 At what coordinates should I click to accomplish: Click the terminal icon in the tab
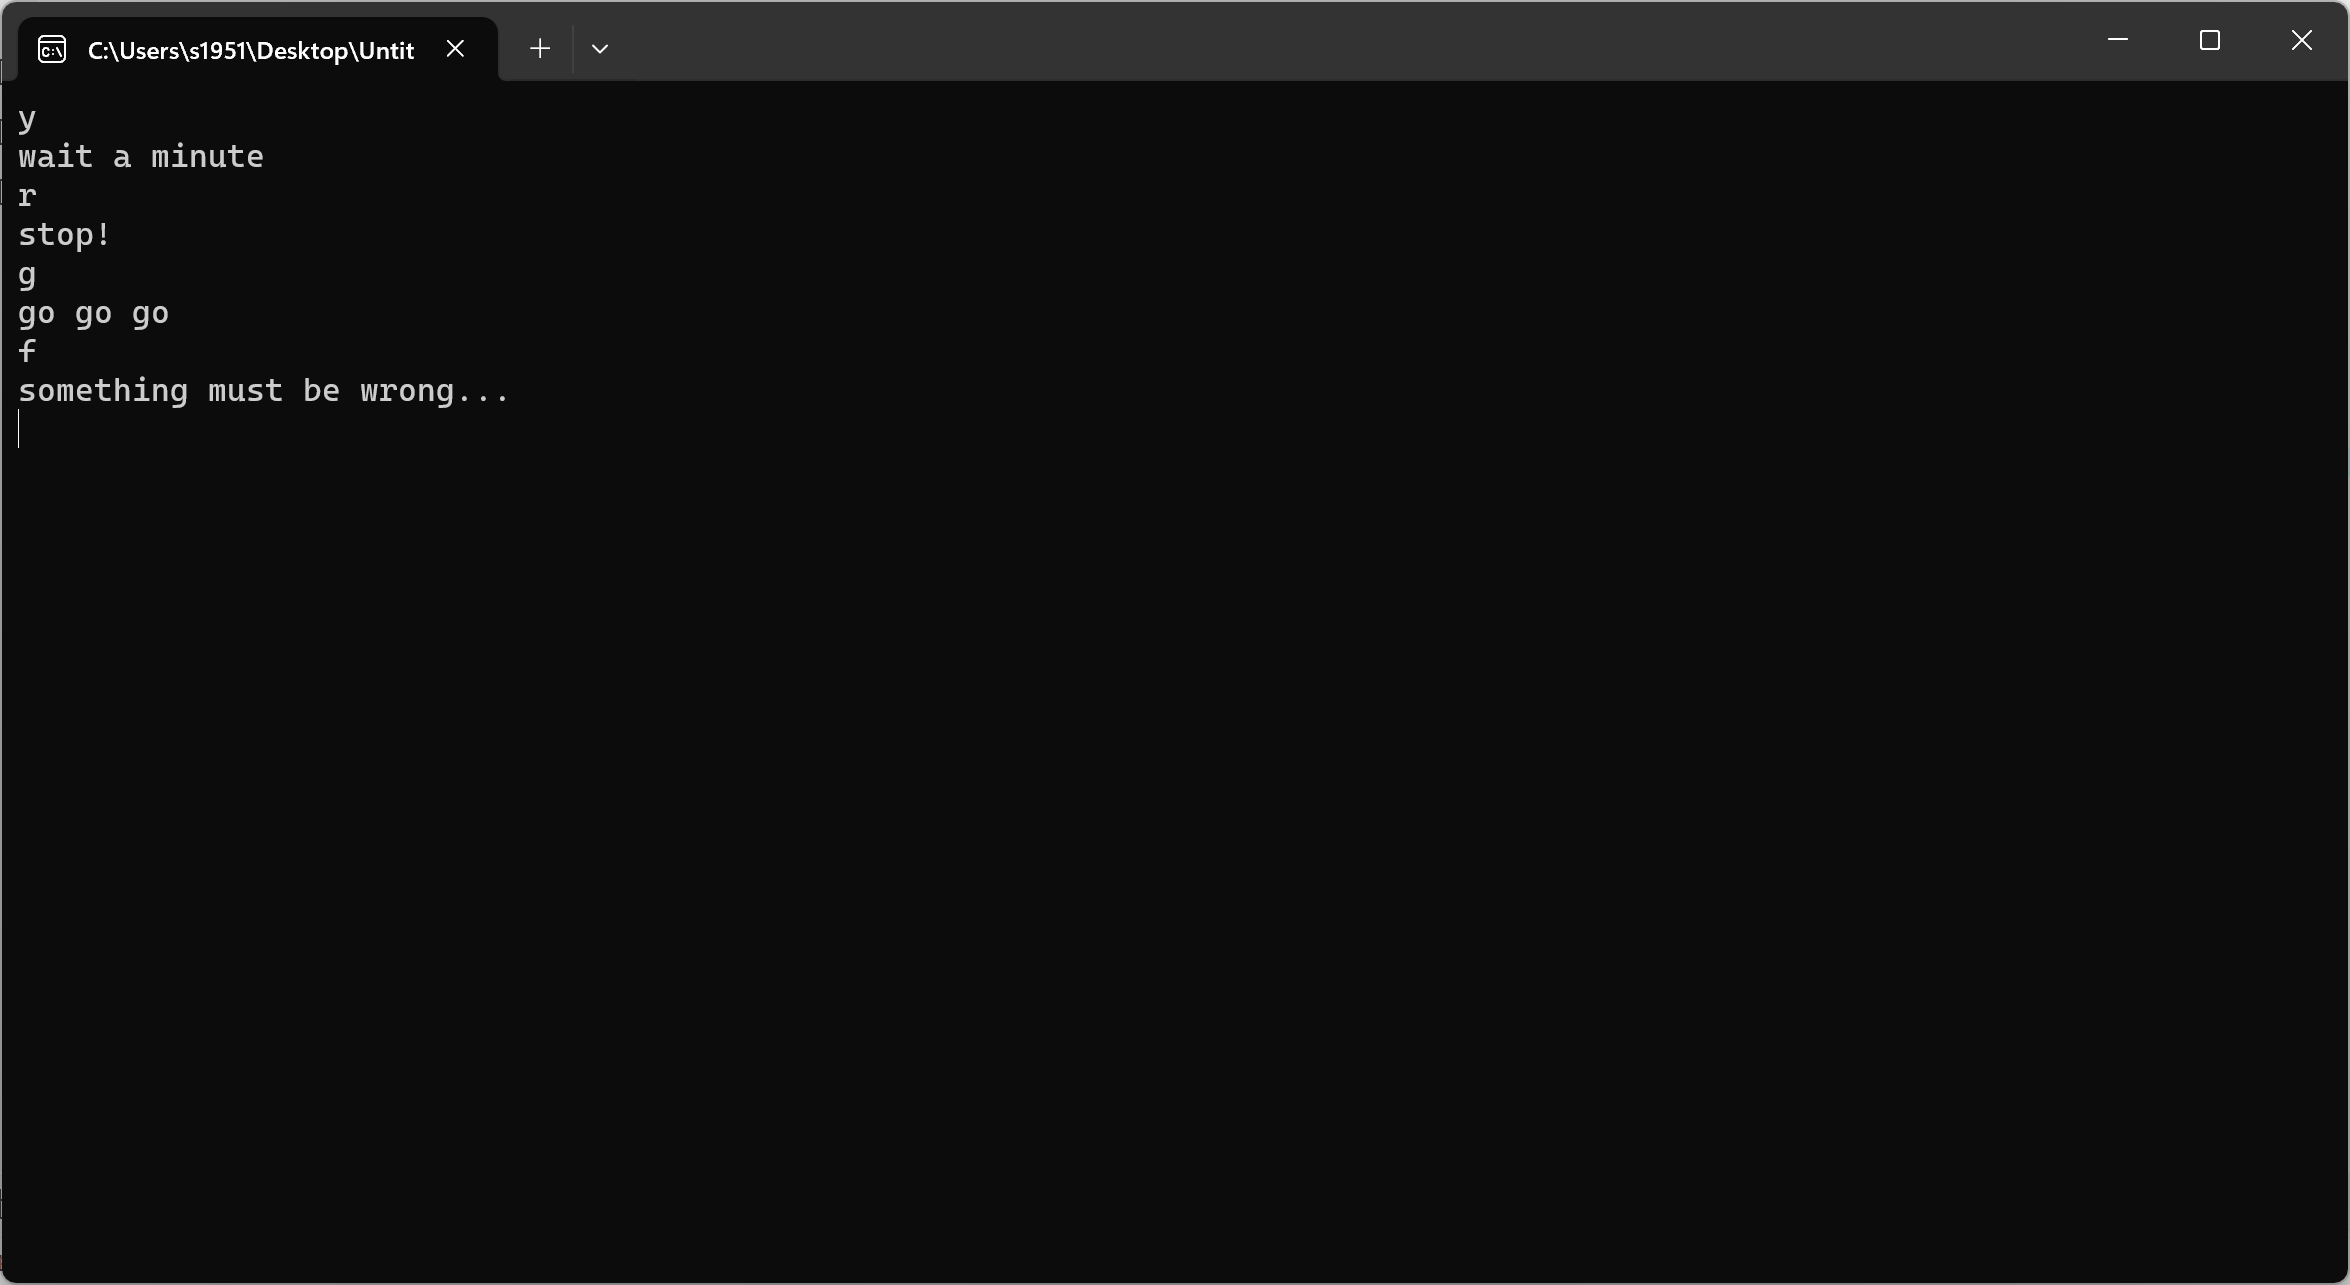point(52,49)
